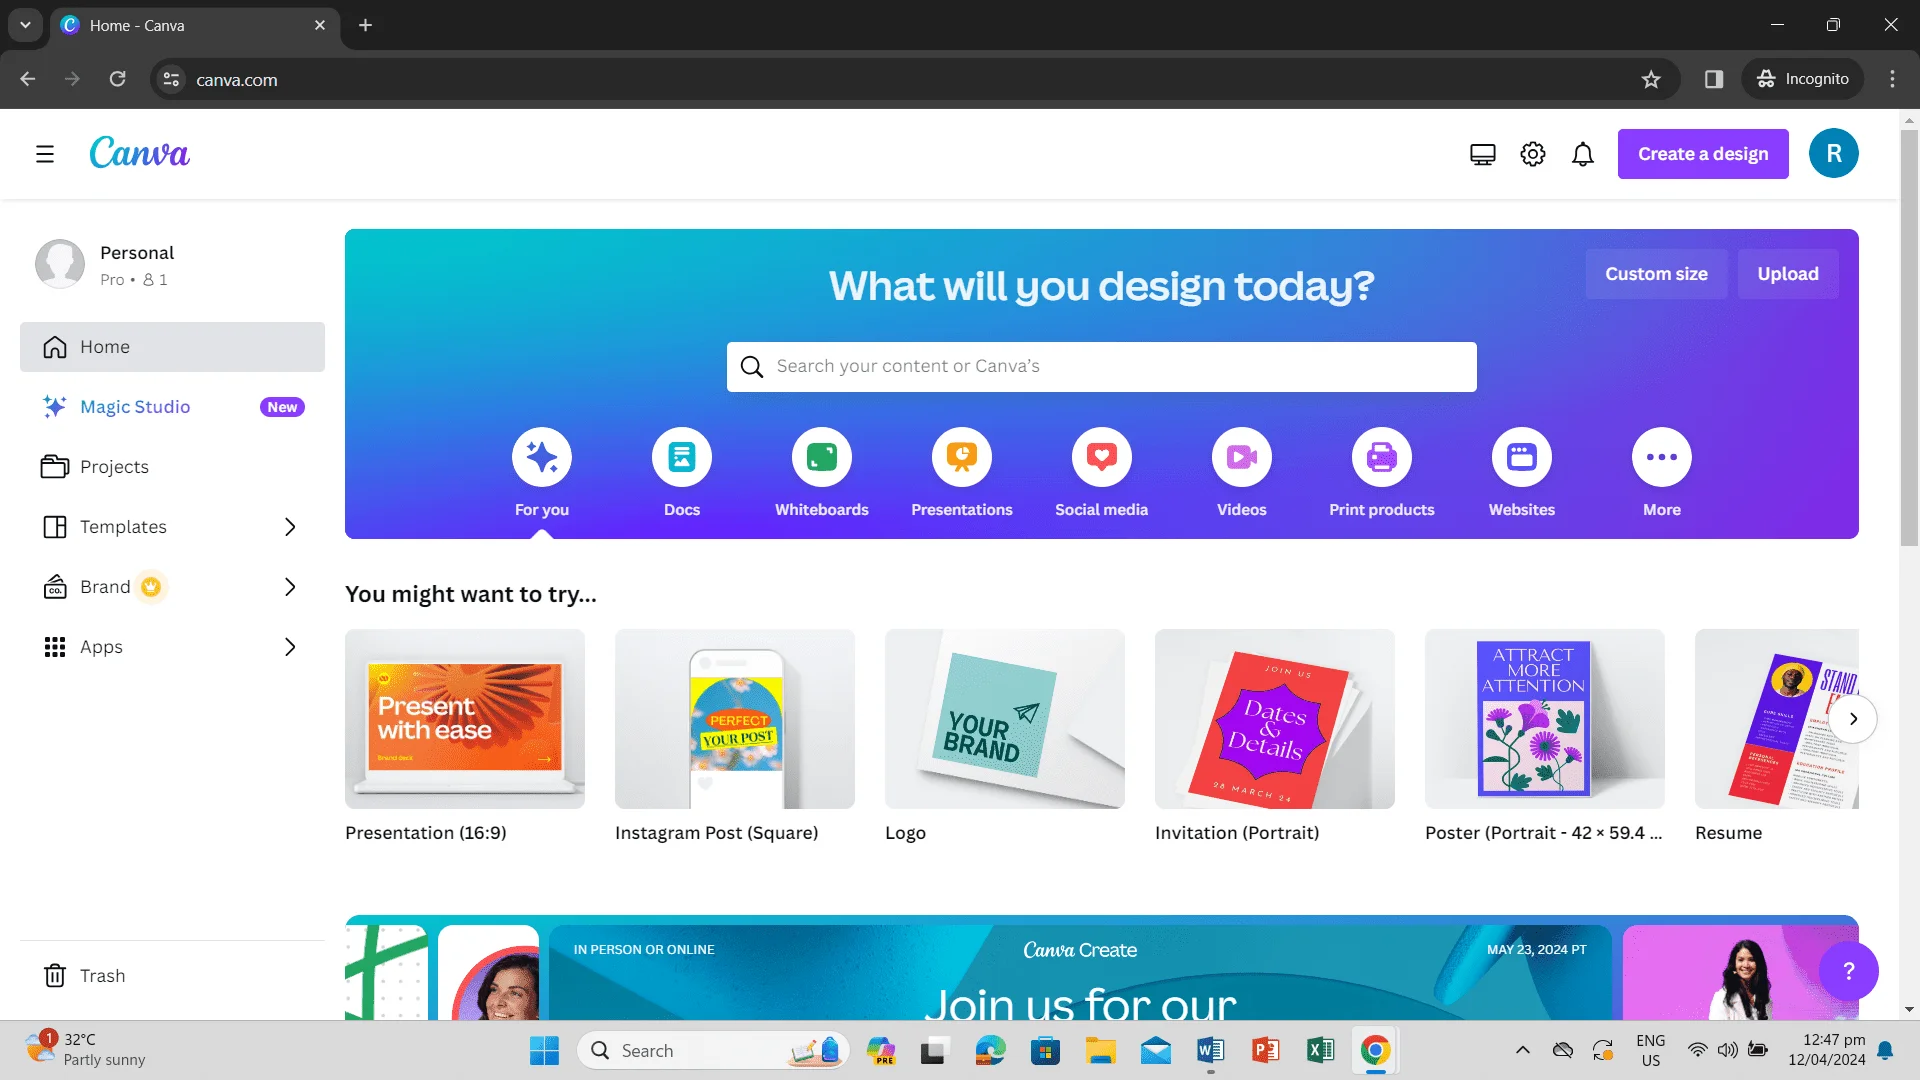Open the Presentation (16:9) thumbnail
This screenshot has width=1920, height=1080.
click(x=465, y=719)
